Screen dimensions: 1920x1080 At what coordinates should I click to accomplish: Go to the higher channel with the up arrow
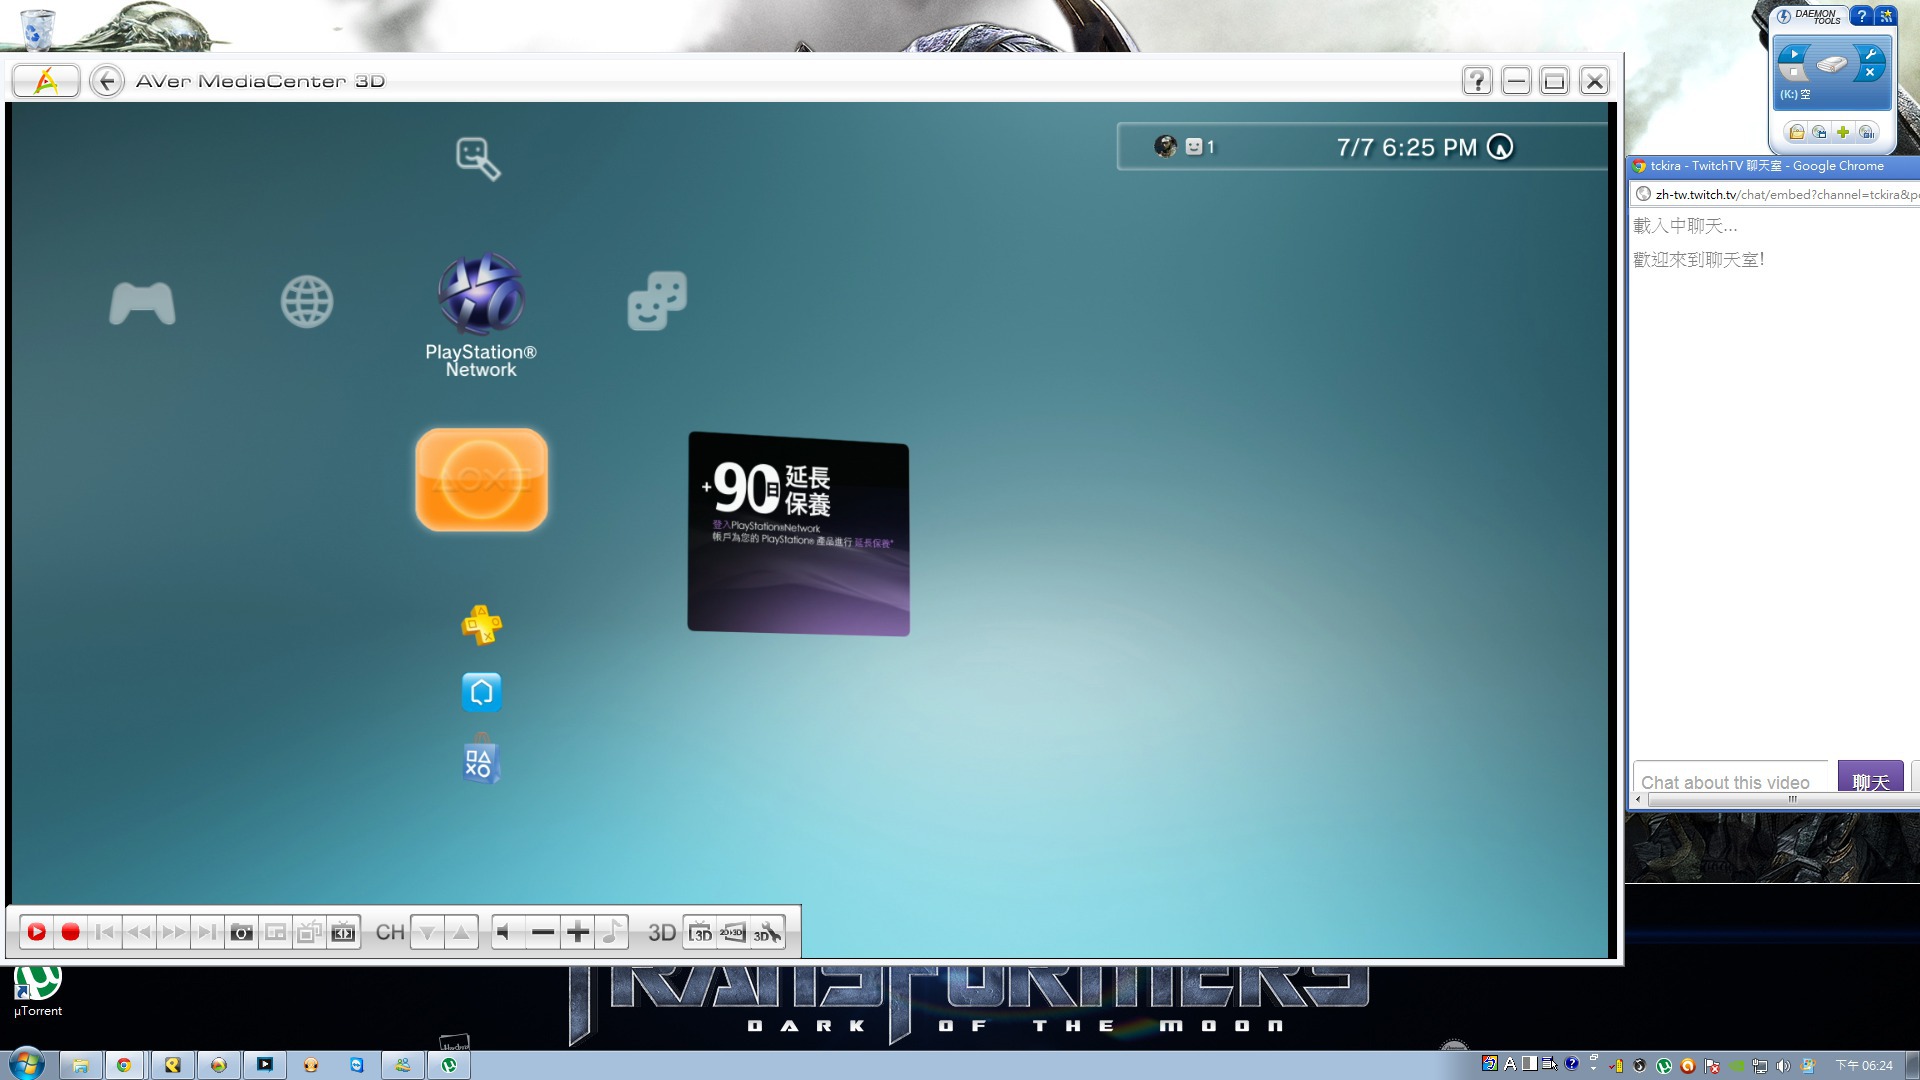(461, 932)
